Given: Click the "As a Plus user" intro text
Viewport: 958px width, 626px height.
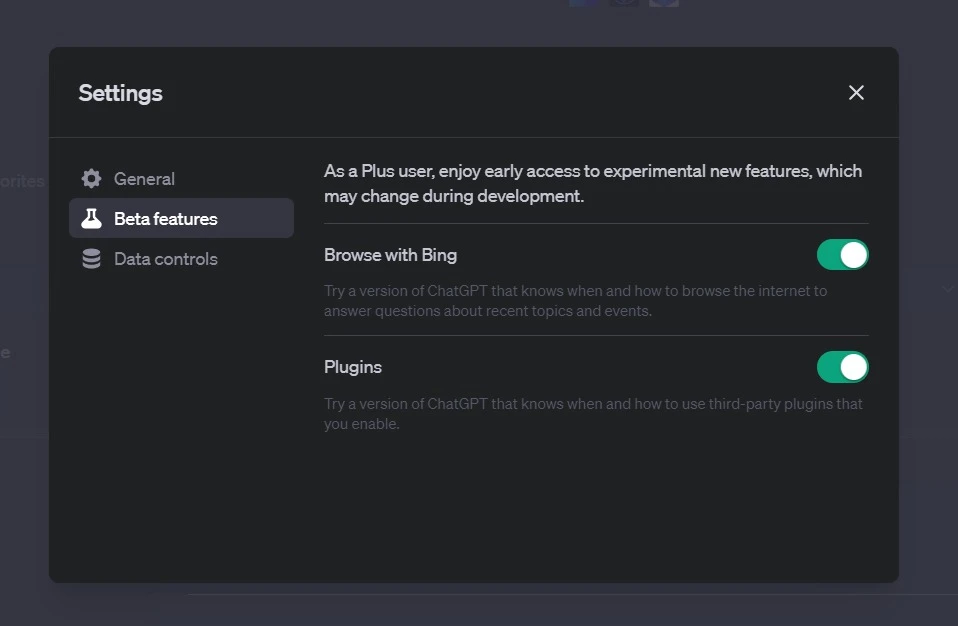Looking at the screenshot, I should click(592, 183).
